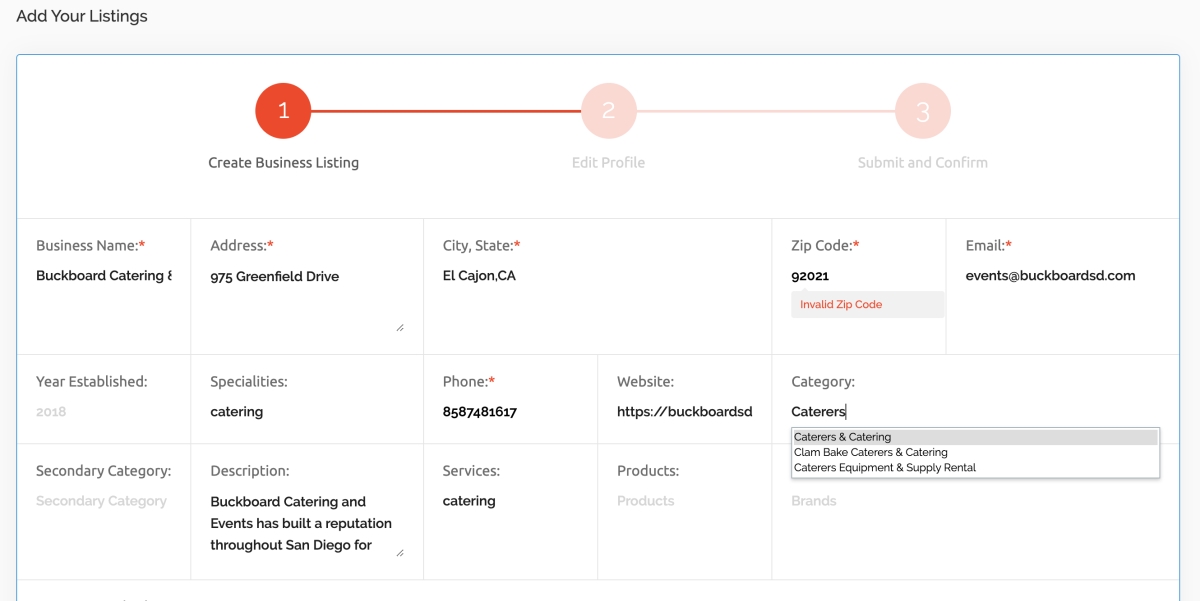Click the Edit Profile step label
Viewport: 1200px width, 601px height.
608,162
